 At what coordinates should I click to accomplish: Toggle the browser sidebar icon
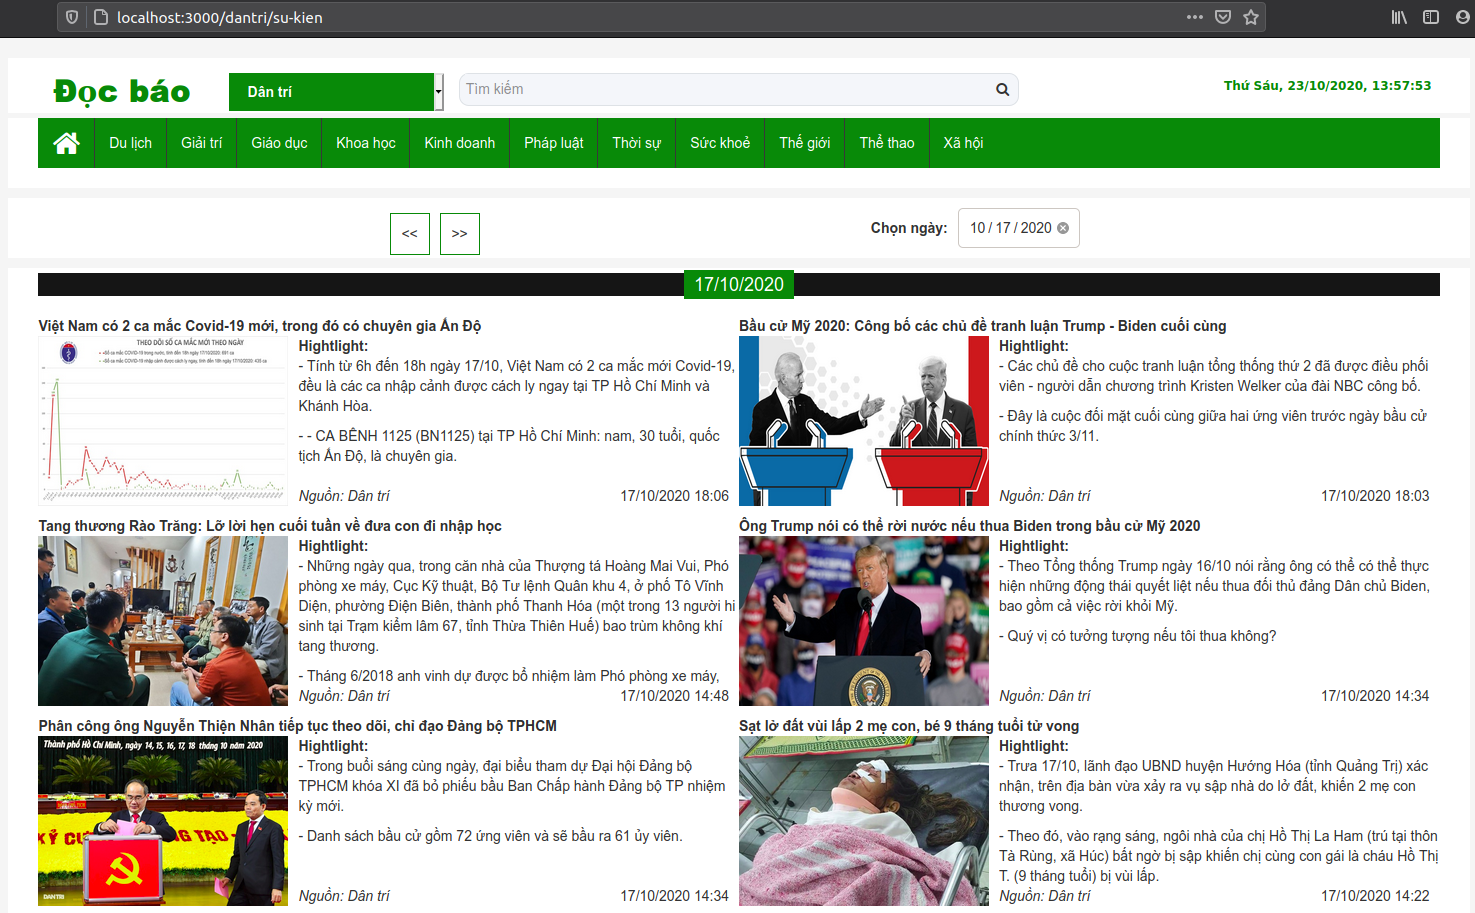(1431, 17)
